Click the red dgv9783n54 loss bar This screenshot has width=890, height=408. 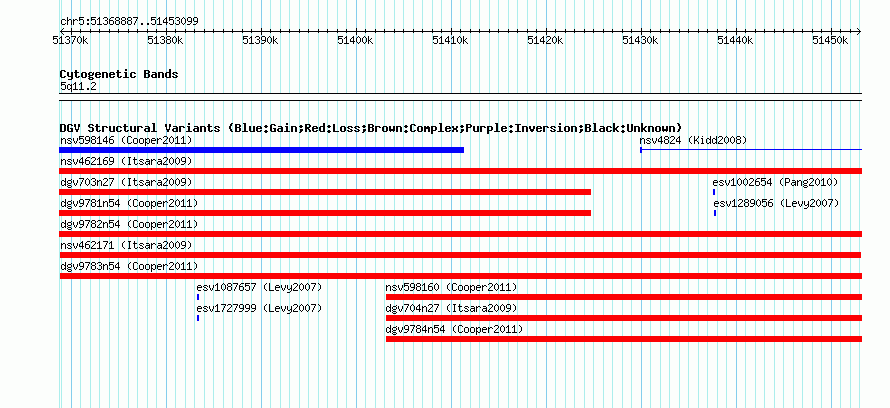coord(460,276)
